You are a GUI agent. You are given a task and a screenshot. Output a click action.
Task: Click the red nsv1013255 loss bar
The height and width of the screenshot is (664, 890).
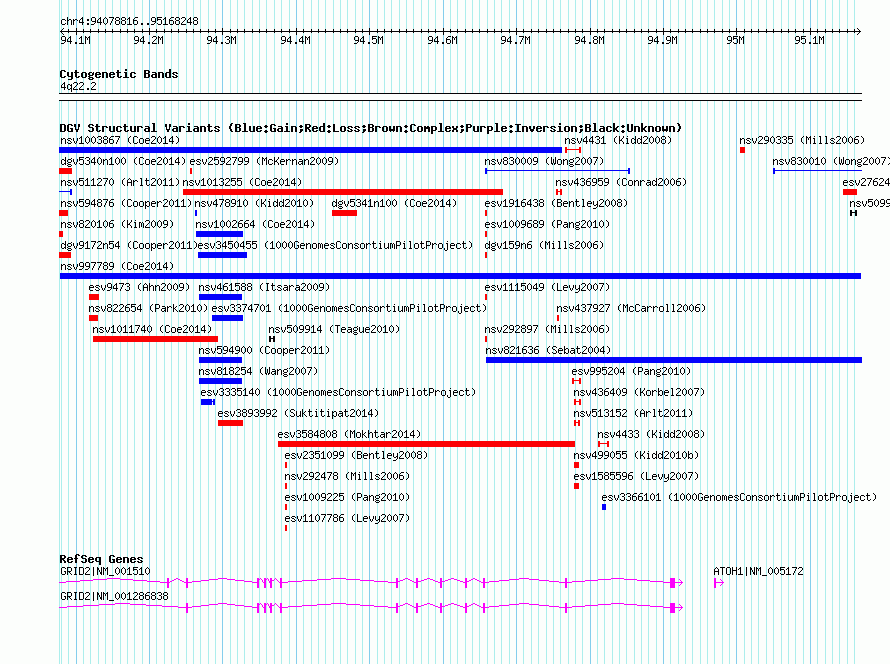(343, 192)
